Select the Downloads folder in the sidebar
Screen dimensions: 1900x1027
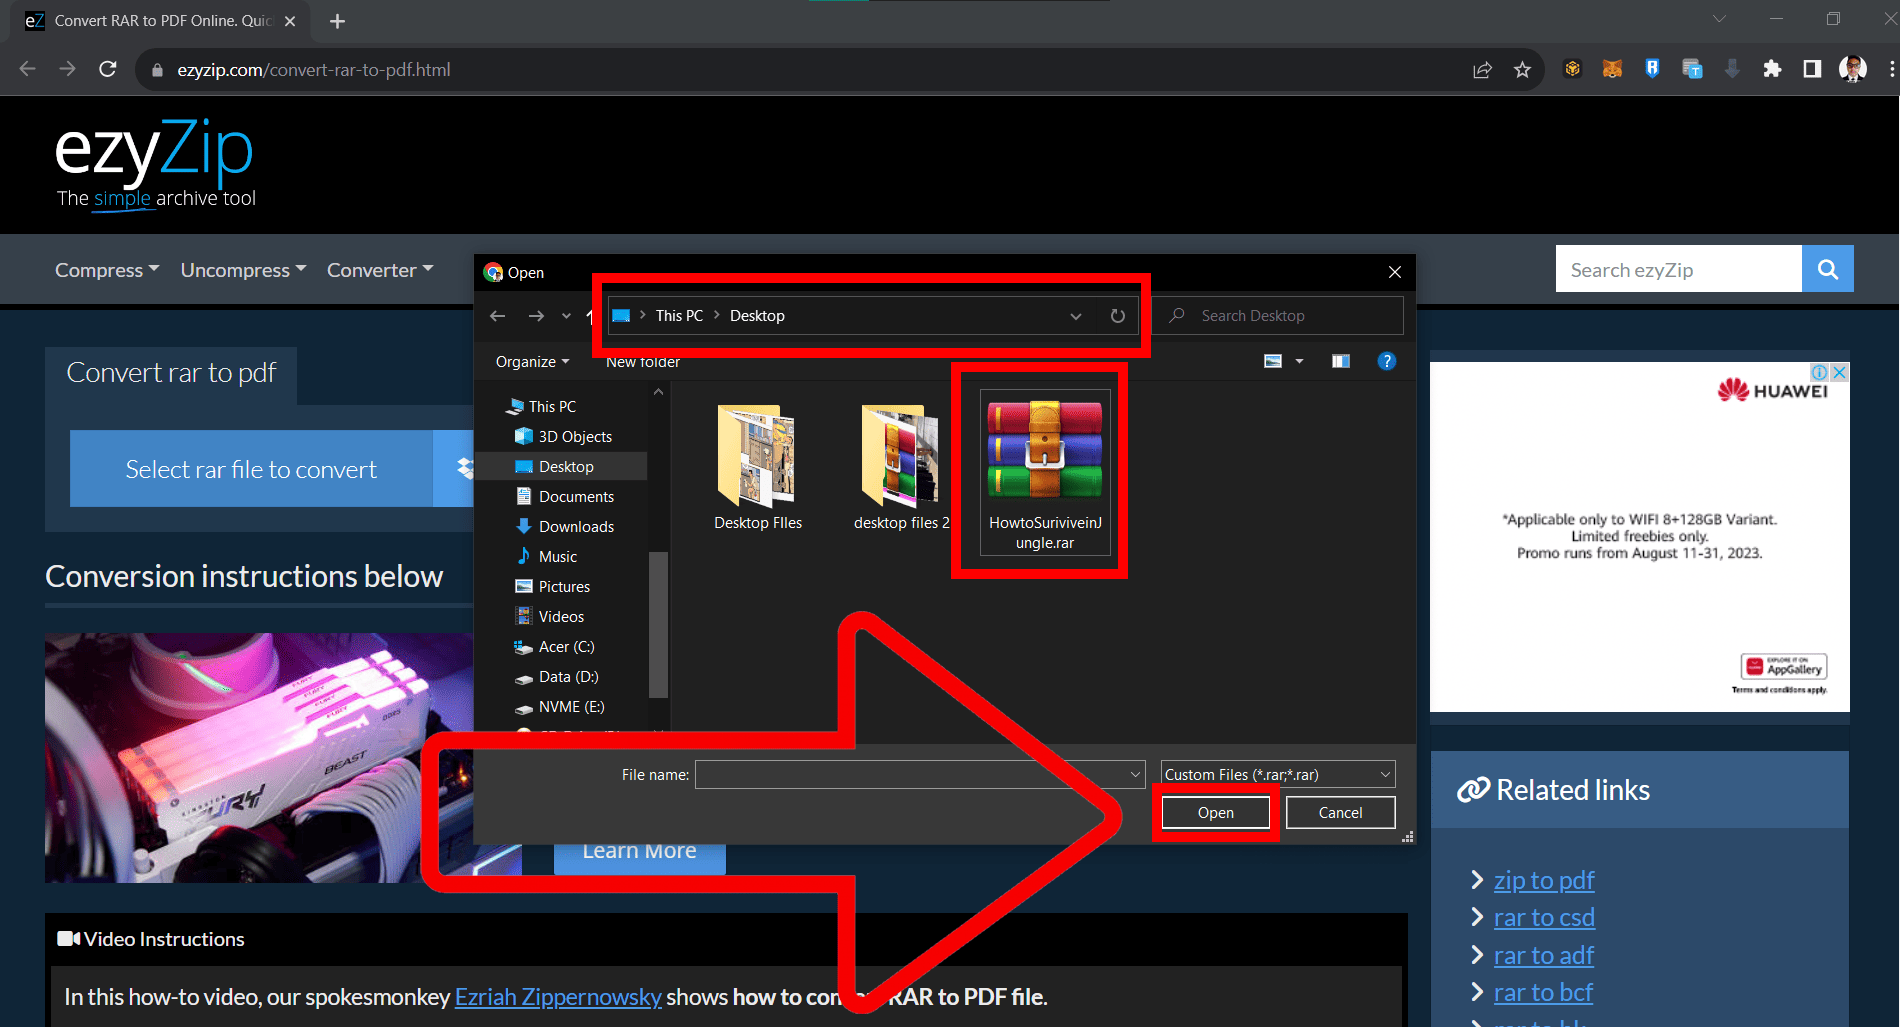(x=577, y=526)
